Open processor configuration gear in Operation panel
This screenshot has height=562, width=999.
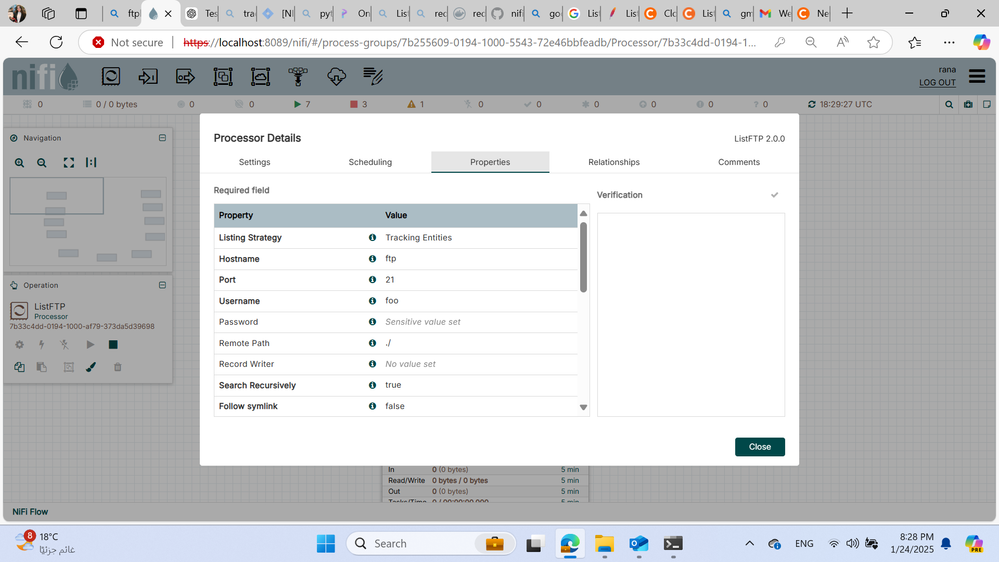(x=20, y=345)
